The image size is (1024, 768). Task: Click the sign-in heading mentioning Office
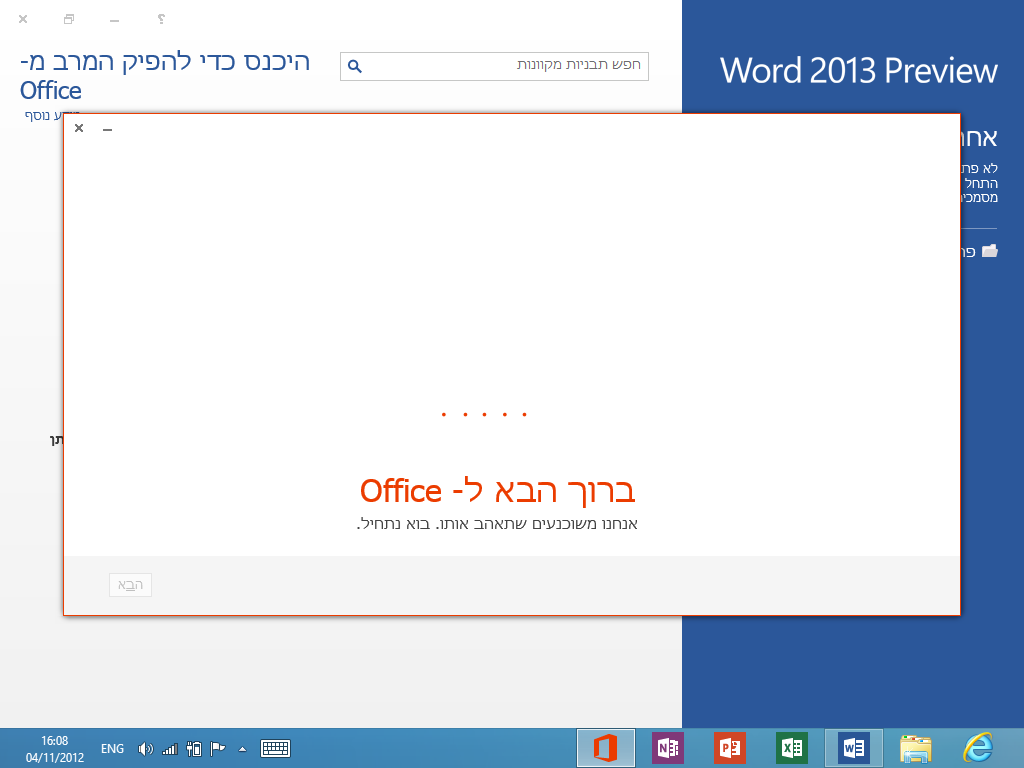coord(165,75)
